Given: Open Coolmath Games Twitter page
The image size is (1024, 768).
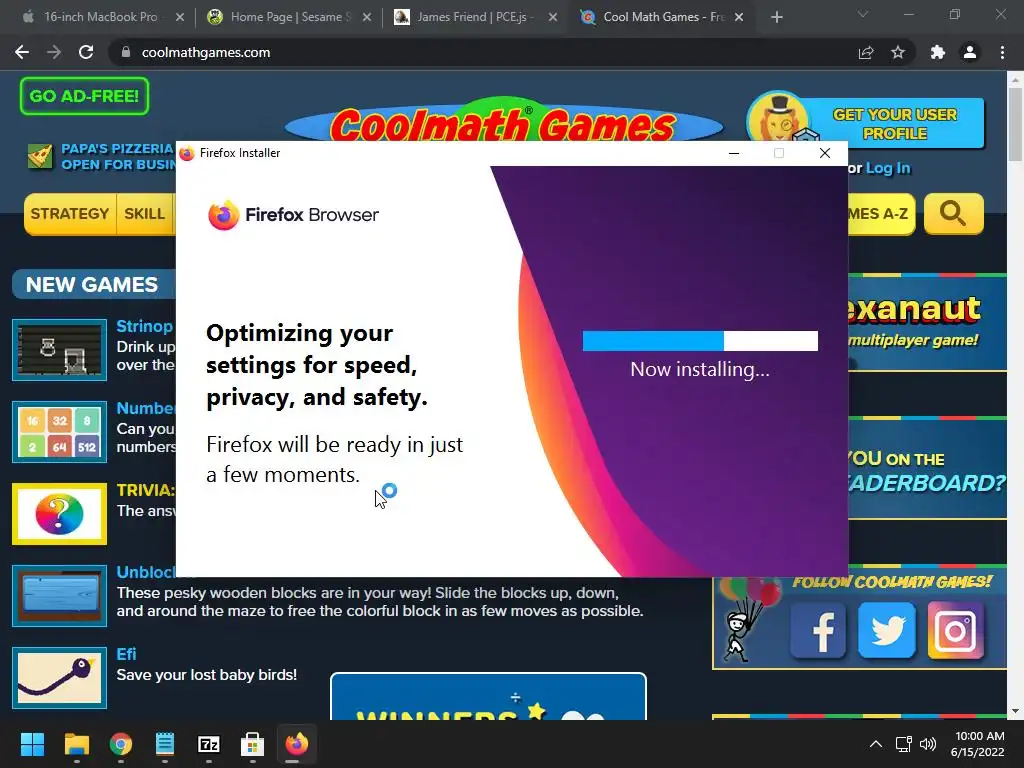Looking at the screenshot, I should pyautogui.click(x=886, y=630).
